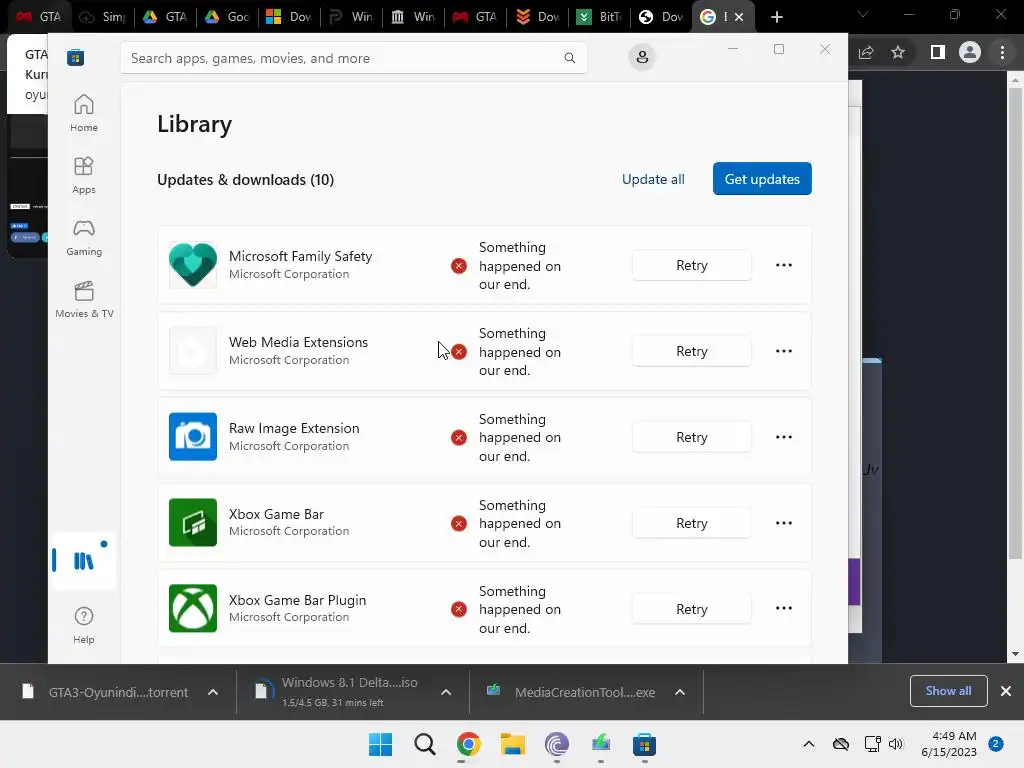The width and height of the screenshot is (1024, 768).
Task: Show hidden system tray icons
Action: tap(808, 744)
